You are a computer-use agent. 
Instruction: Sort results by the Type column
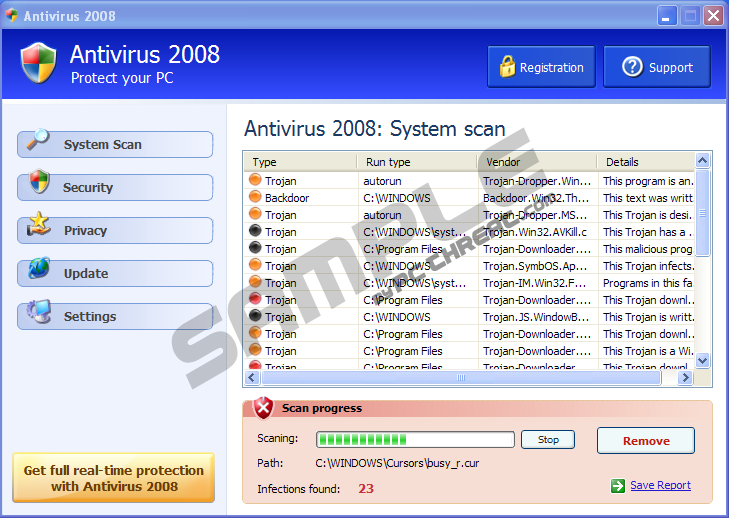300,162
